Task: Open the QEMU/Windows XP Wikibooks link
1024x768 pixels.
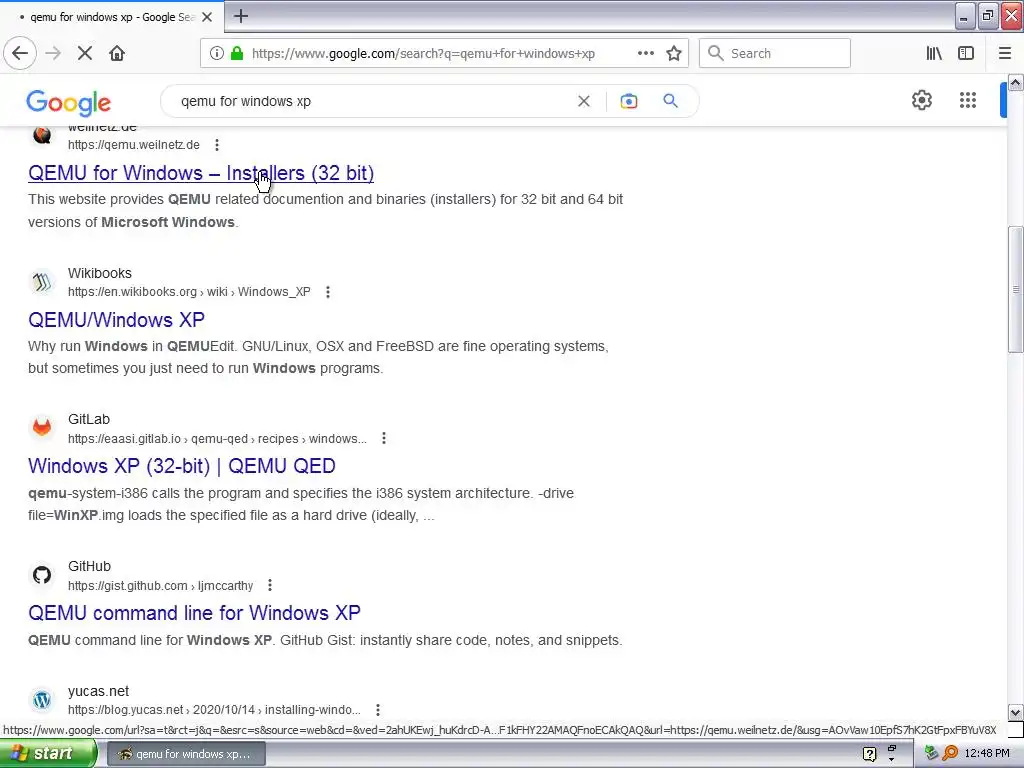Action: tap(116, 320)
